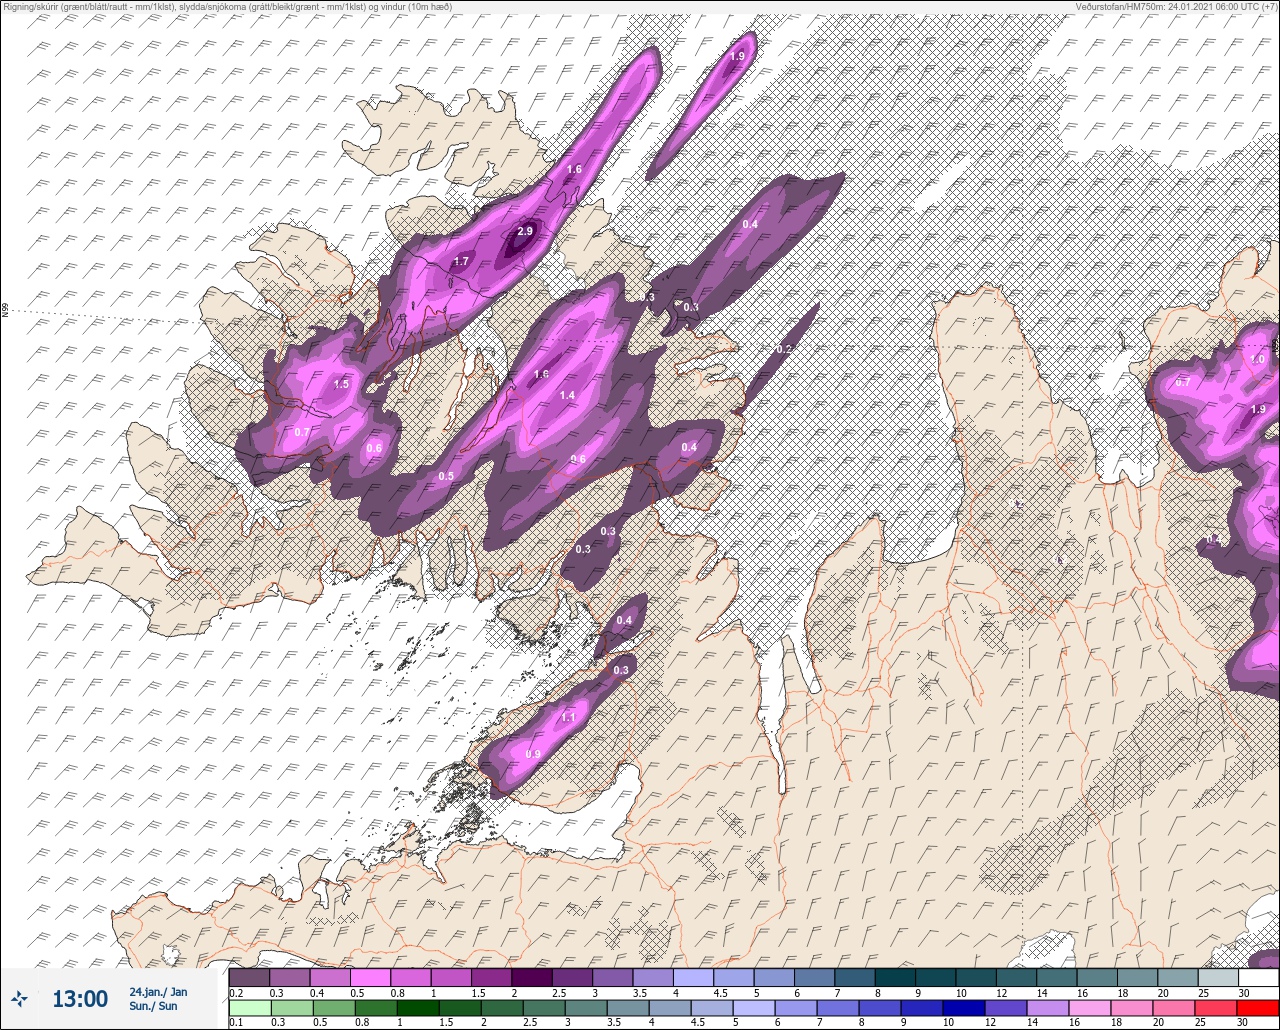Image resolution: width=1280 pixels, height=1030 pixels.
Task: Pick bottom-row pale green swatch between 0.1 and 0.3
Action: (x=249, y=1008)
